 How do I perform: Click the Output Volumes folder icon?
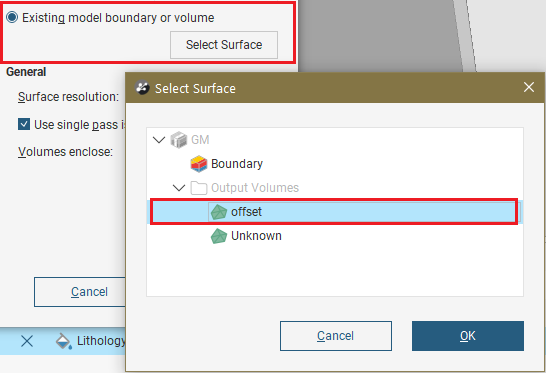click(x=199, y=188)
